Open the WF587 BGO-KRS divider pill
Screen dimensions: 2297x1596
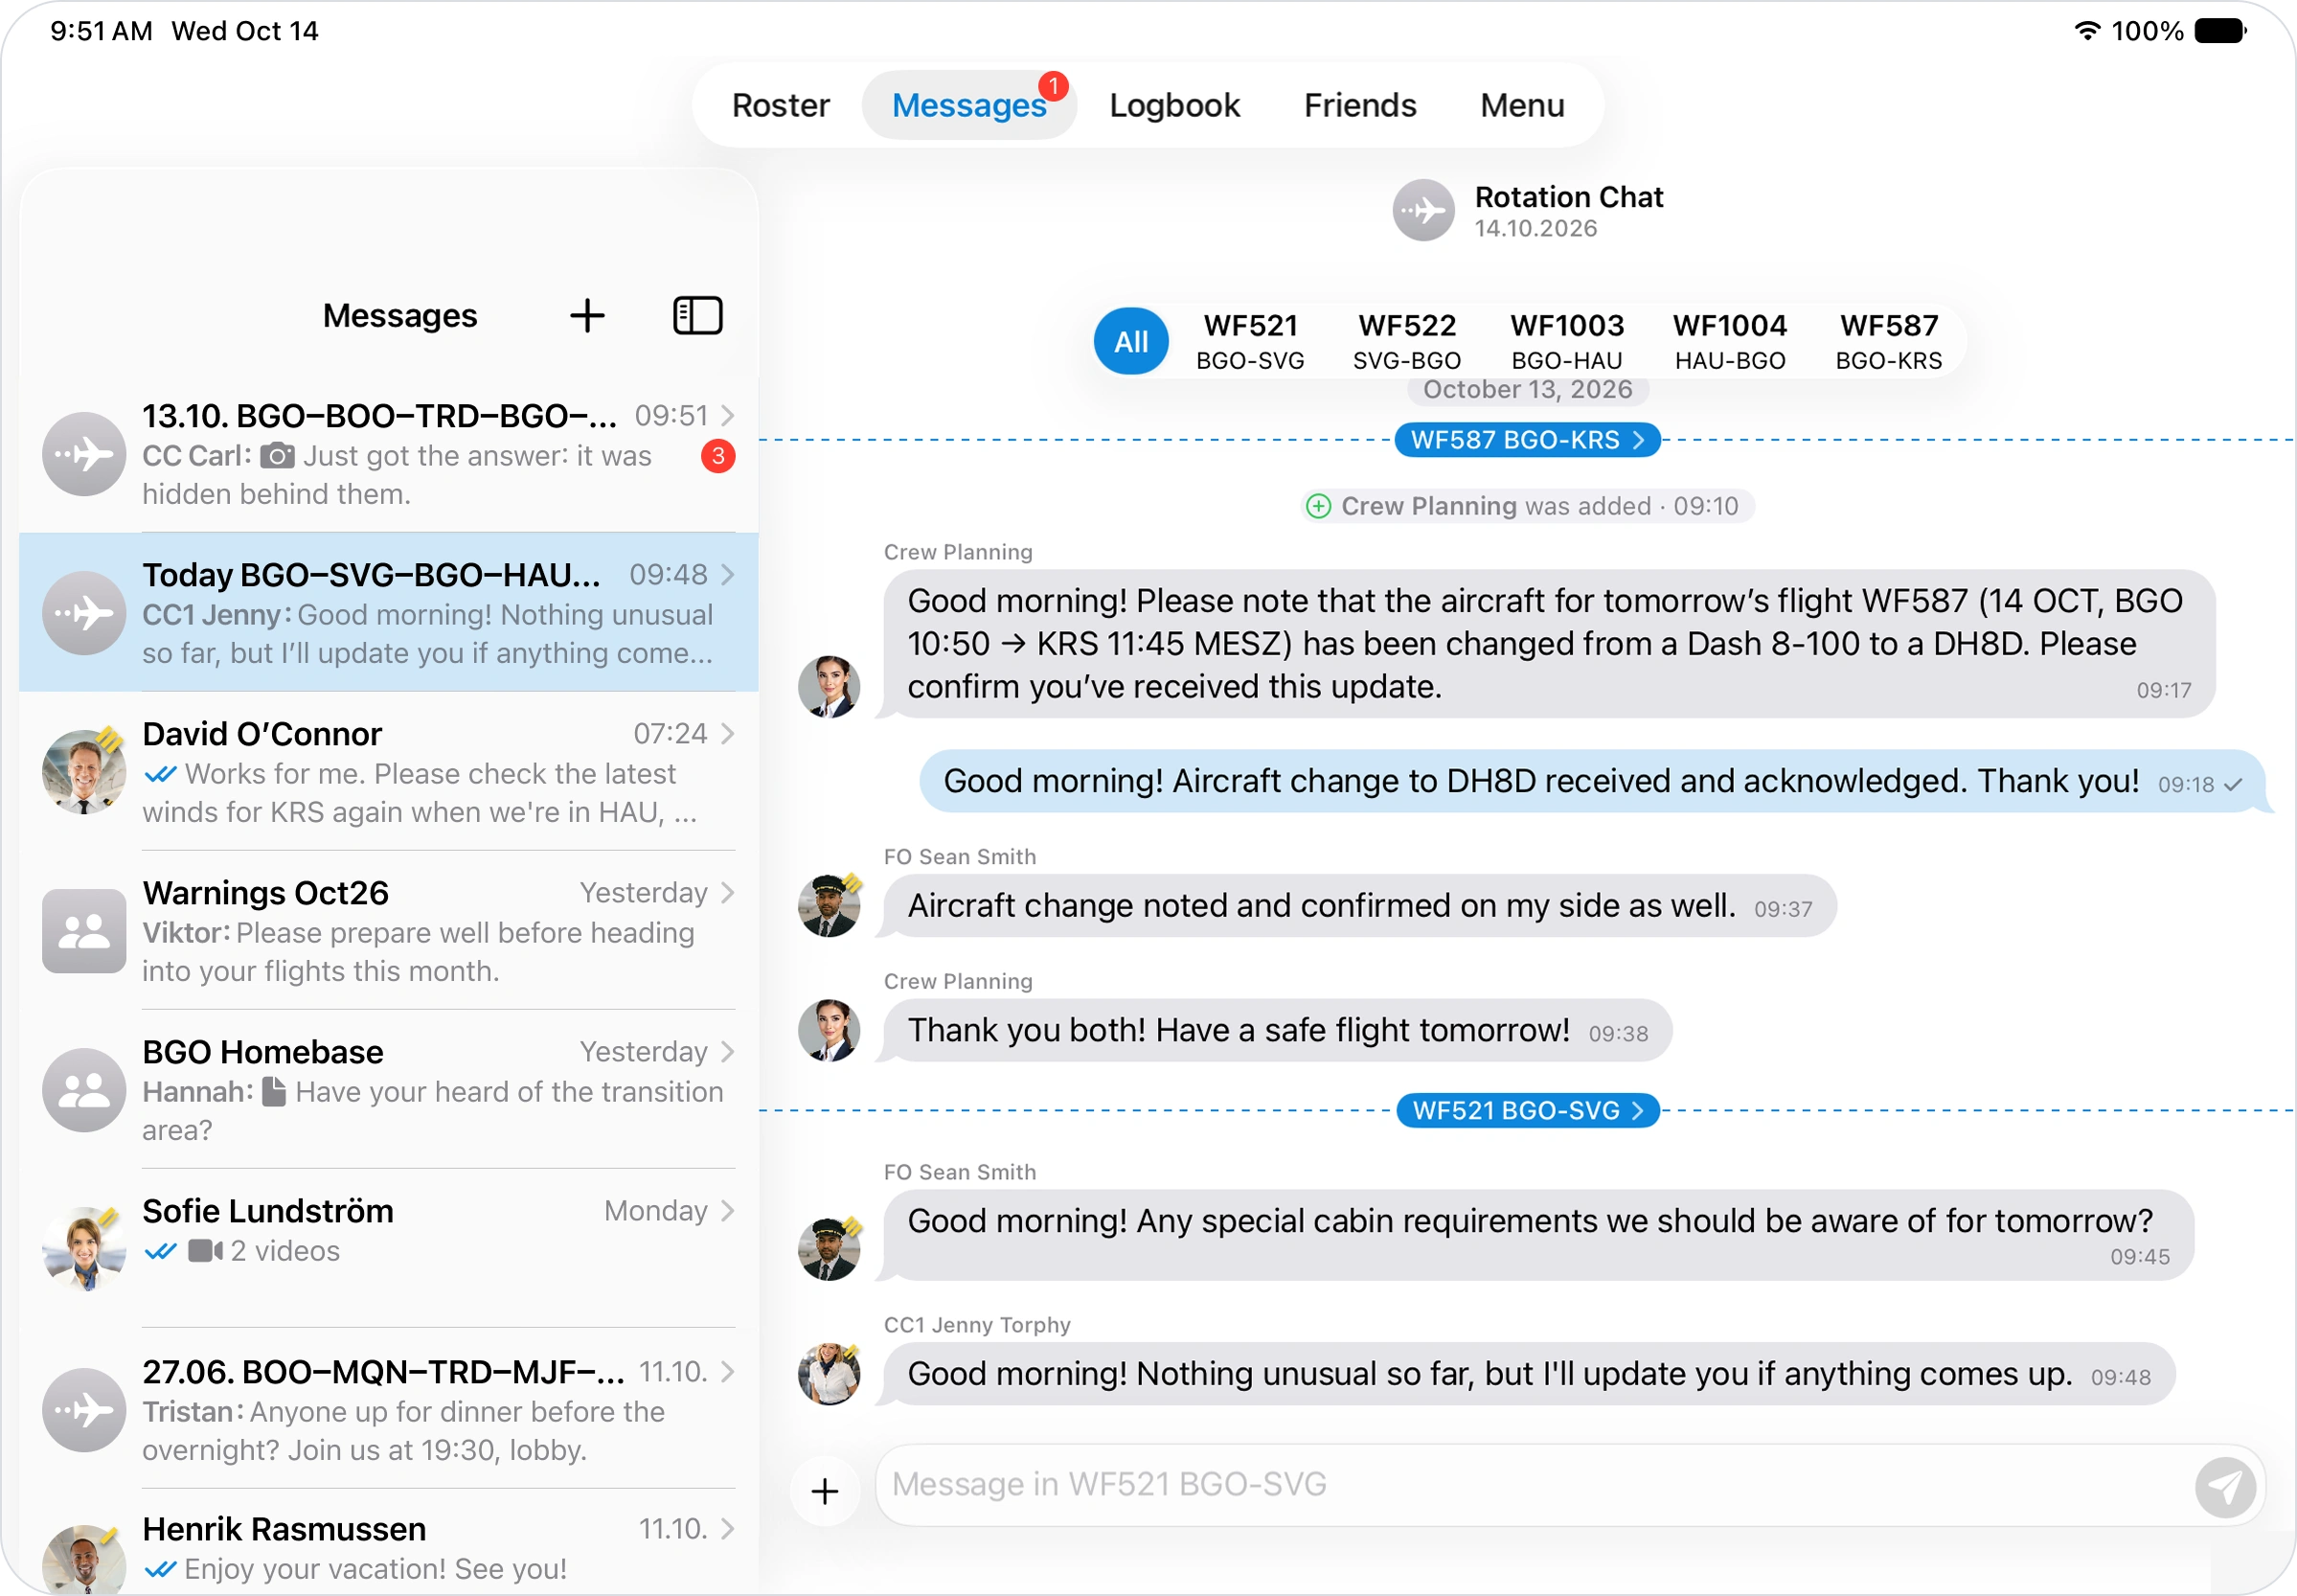[1527, 440]
